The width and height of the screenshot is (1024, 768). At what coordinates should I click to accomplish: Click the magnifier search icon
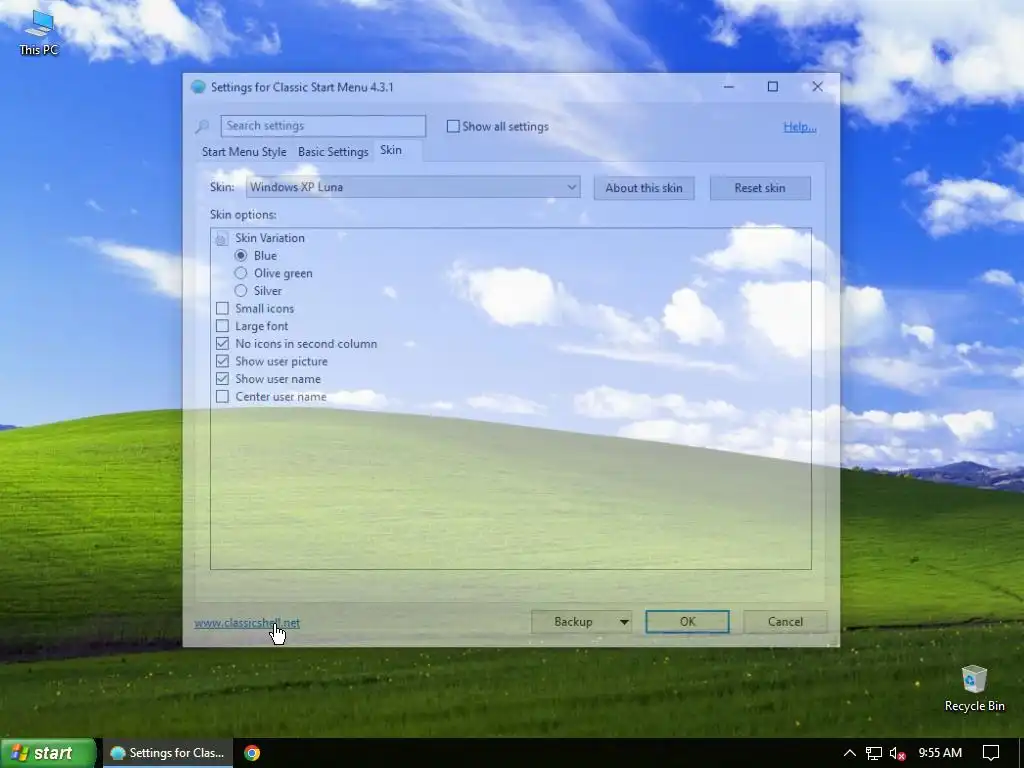pyautogui.click(x=202, y=126)
